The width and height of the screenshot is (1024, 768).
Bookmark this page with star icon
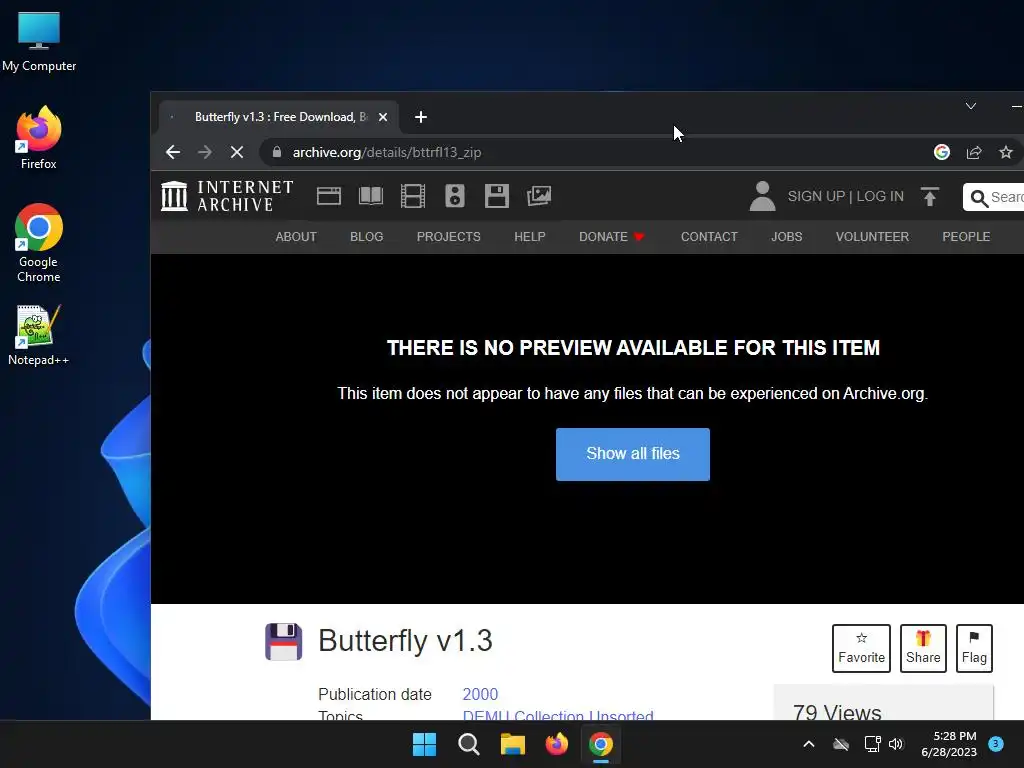(1006, 152)
